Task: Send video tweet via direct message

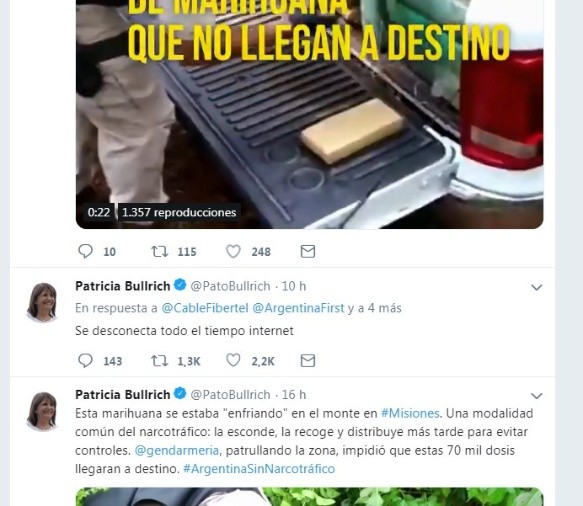Action: [308, 251]
